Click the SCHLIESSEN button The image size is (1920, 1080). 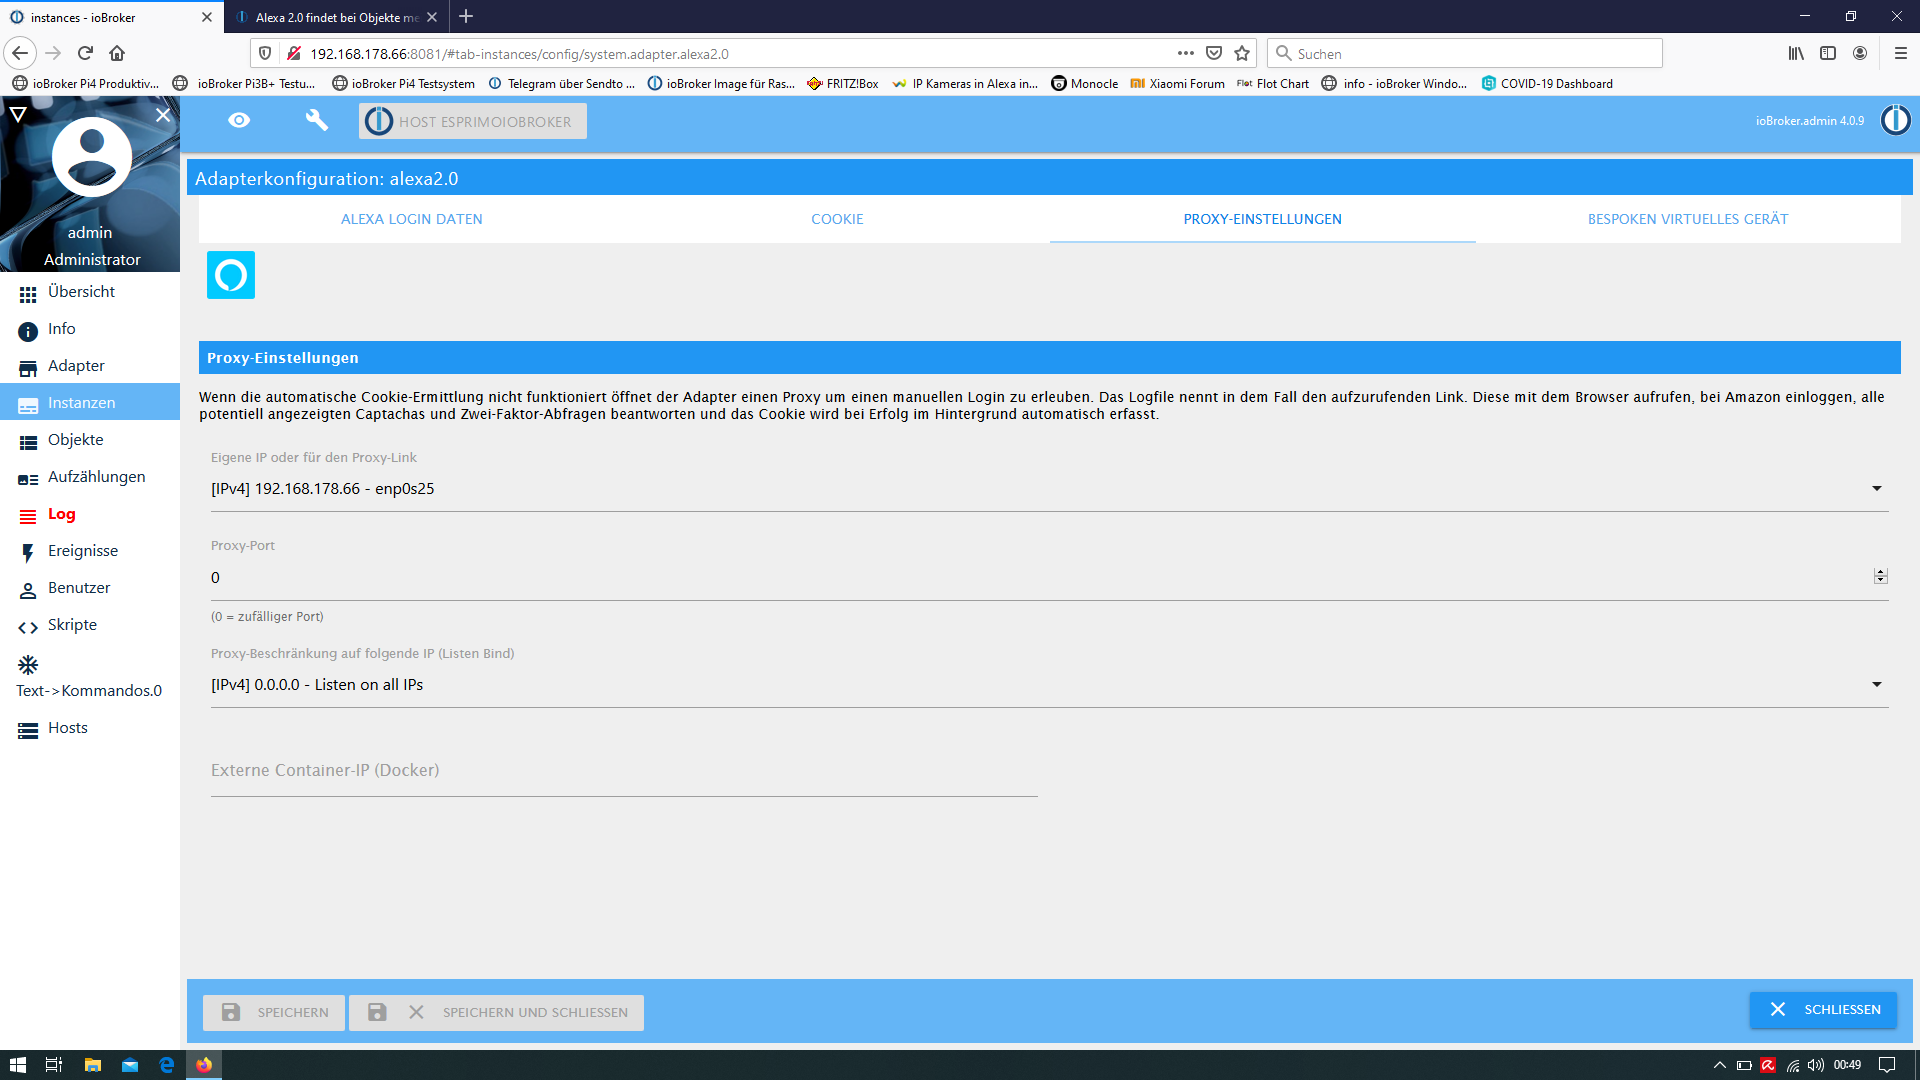pos(1823,1010)
